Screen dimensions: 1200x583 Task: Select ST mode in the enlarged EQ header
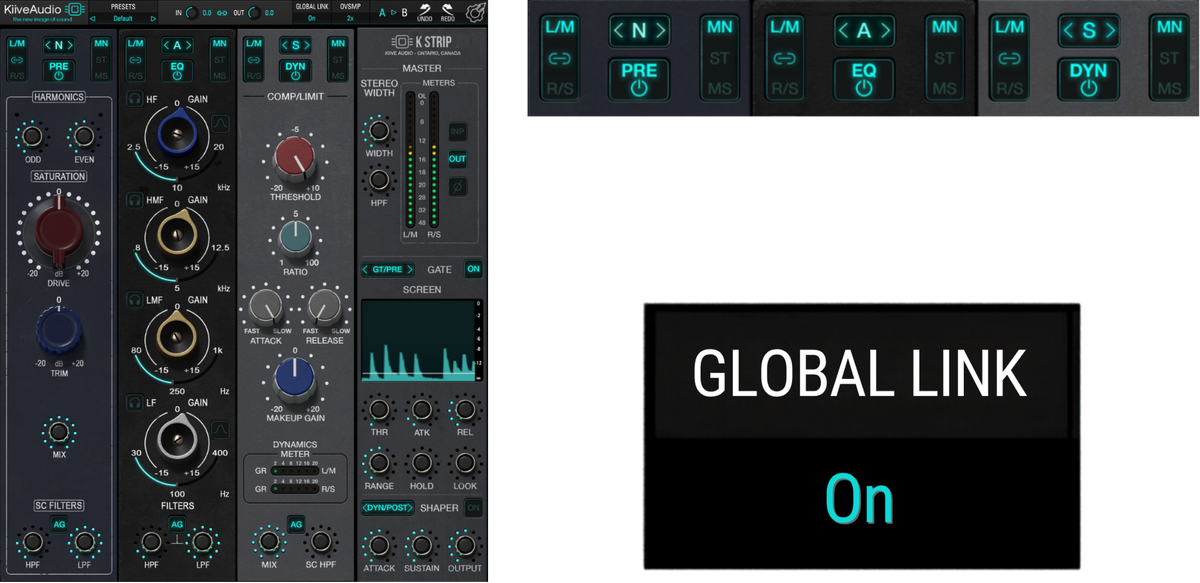(944, 58)
